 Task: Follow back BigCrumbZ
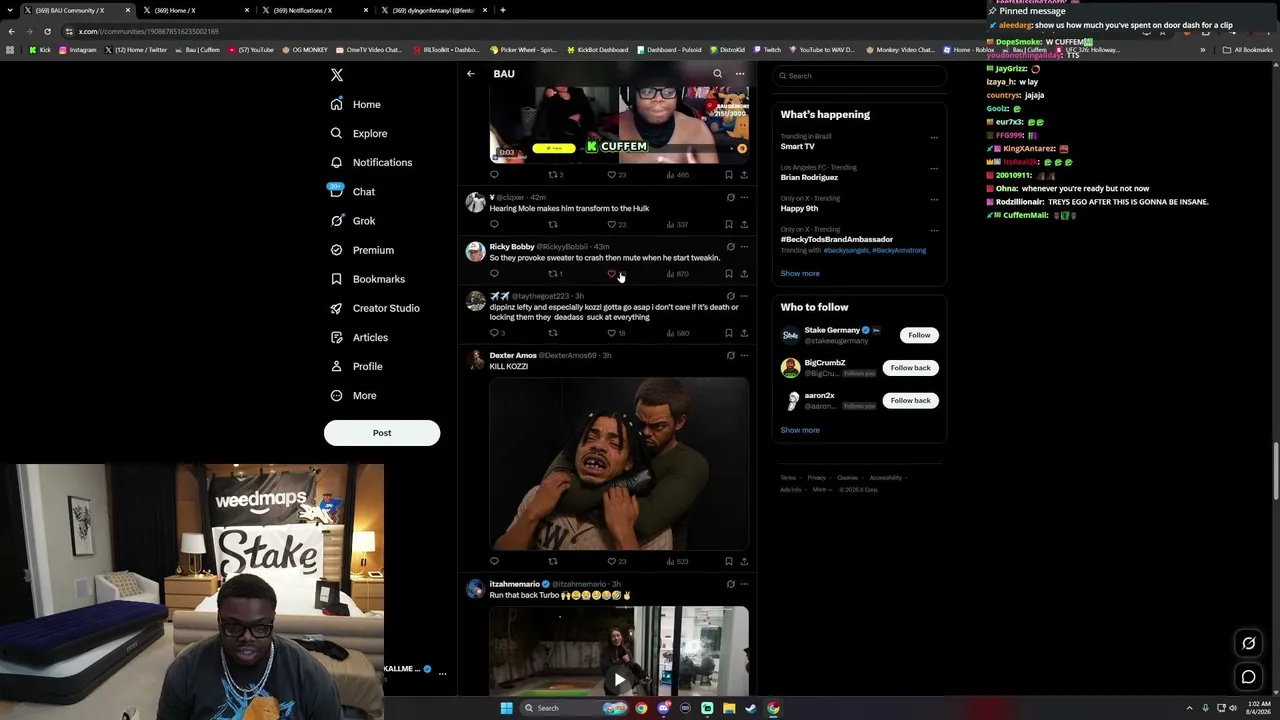(x=910, y=368)
